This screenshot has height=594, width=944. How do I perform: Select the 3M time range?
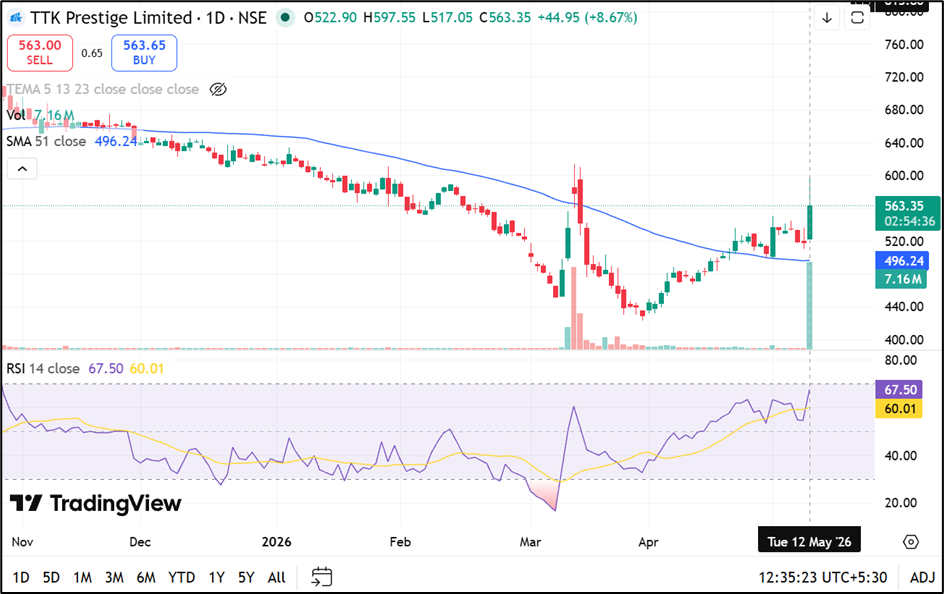coord(114,577)
